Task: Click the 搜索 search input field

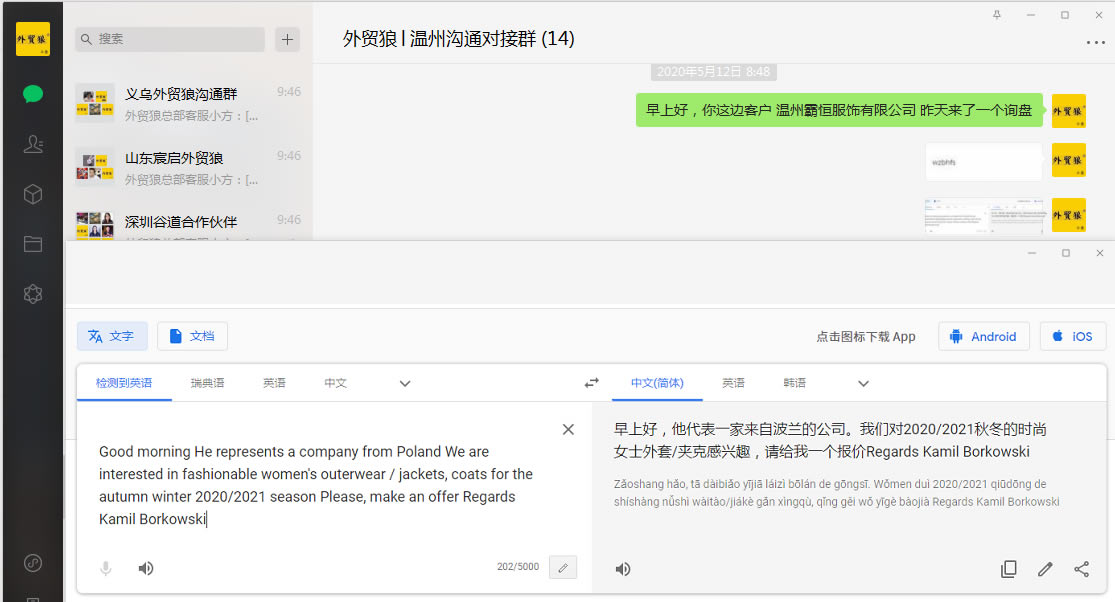Action: pos(170,39)
